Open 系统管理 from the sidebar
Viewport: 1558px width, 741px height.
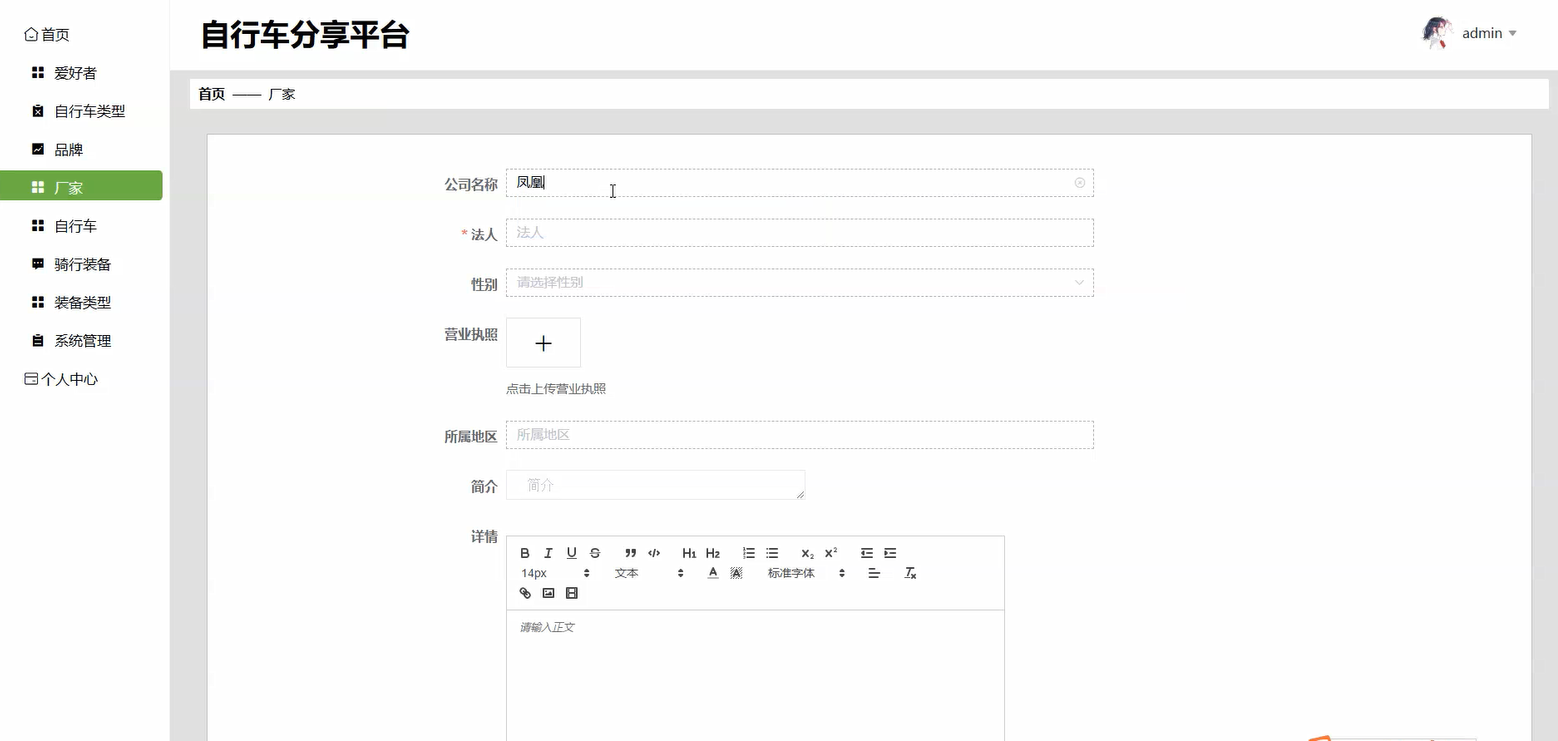[x=78, y=340]
